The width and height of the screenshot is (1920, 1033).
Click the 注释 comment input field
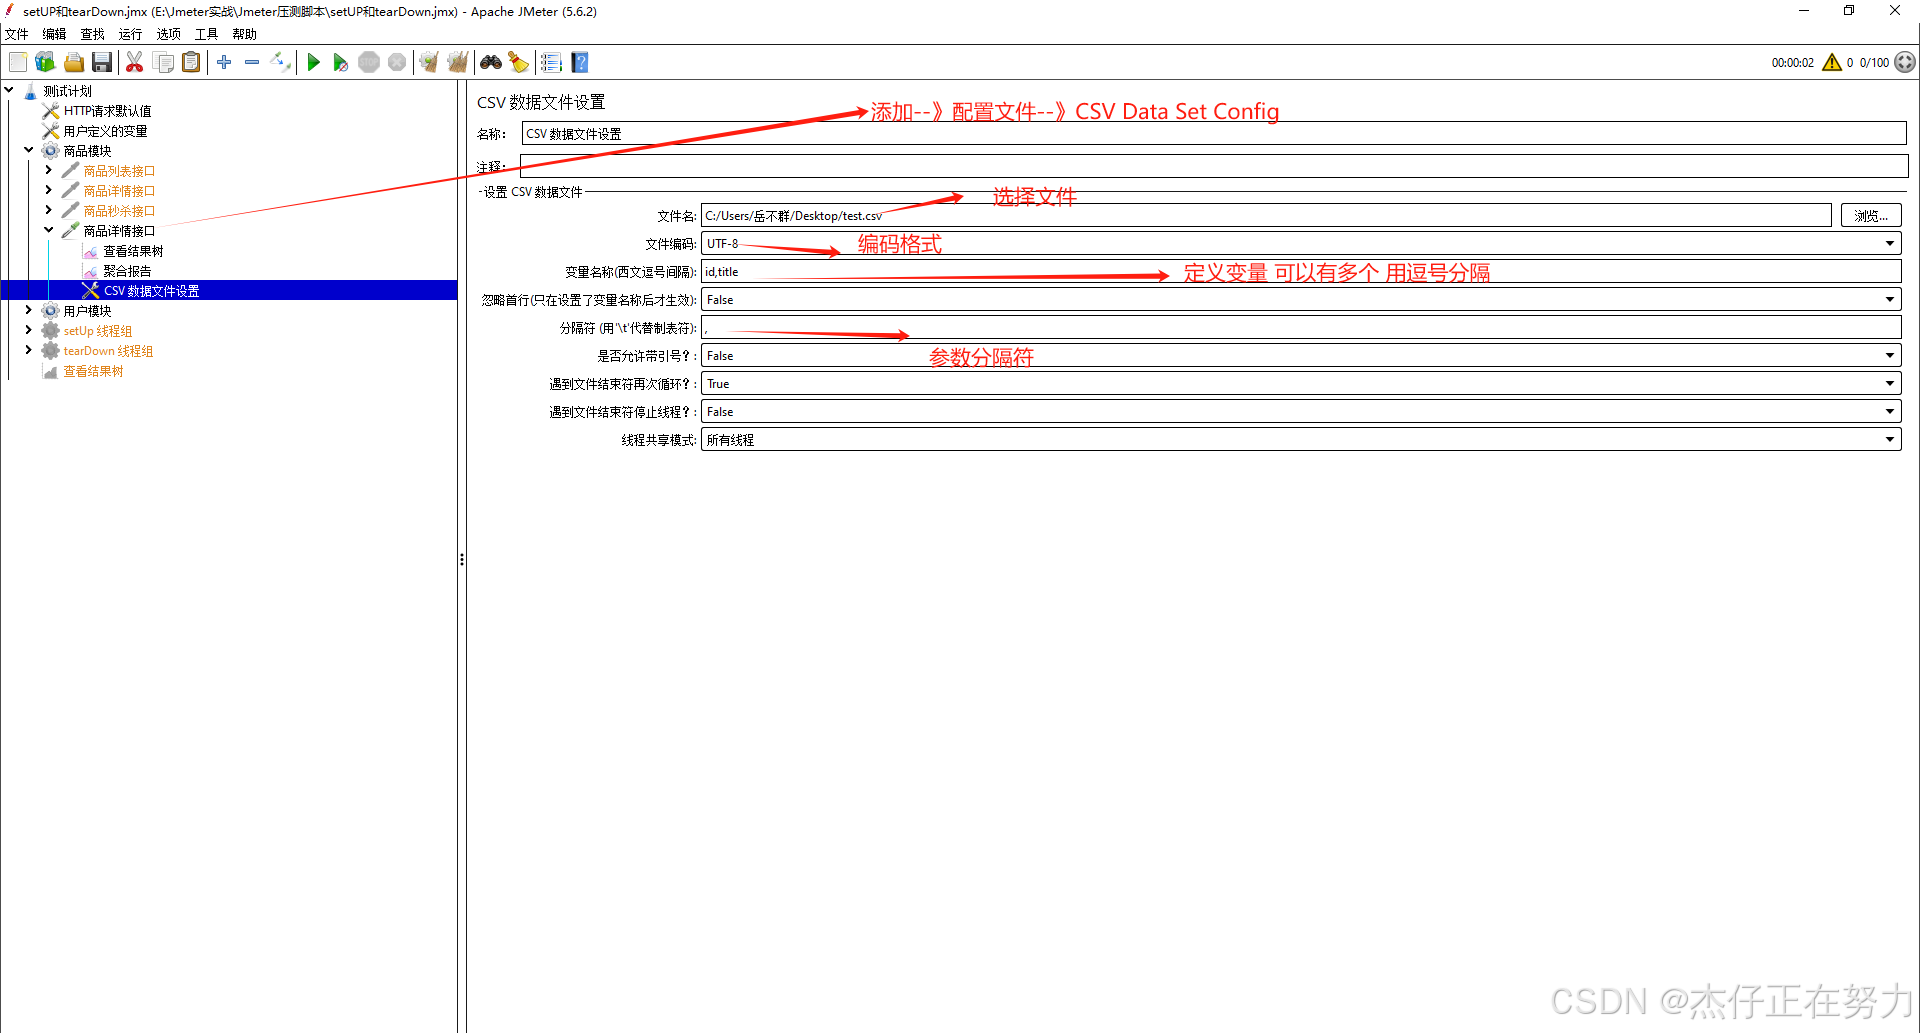point(1214,166)
